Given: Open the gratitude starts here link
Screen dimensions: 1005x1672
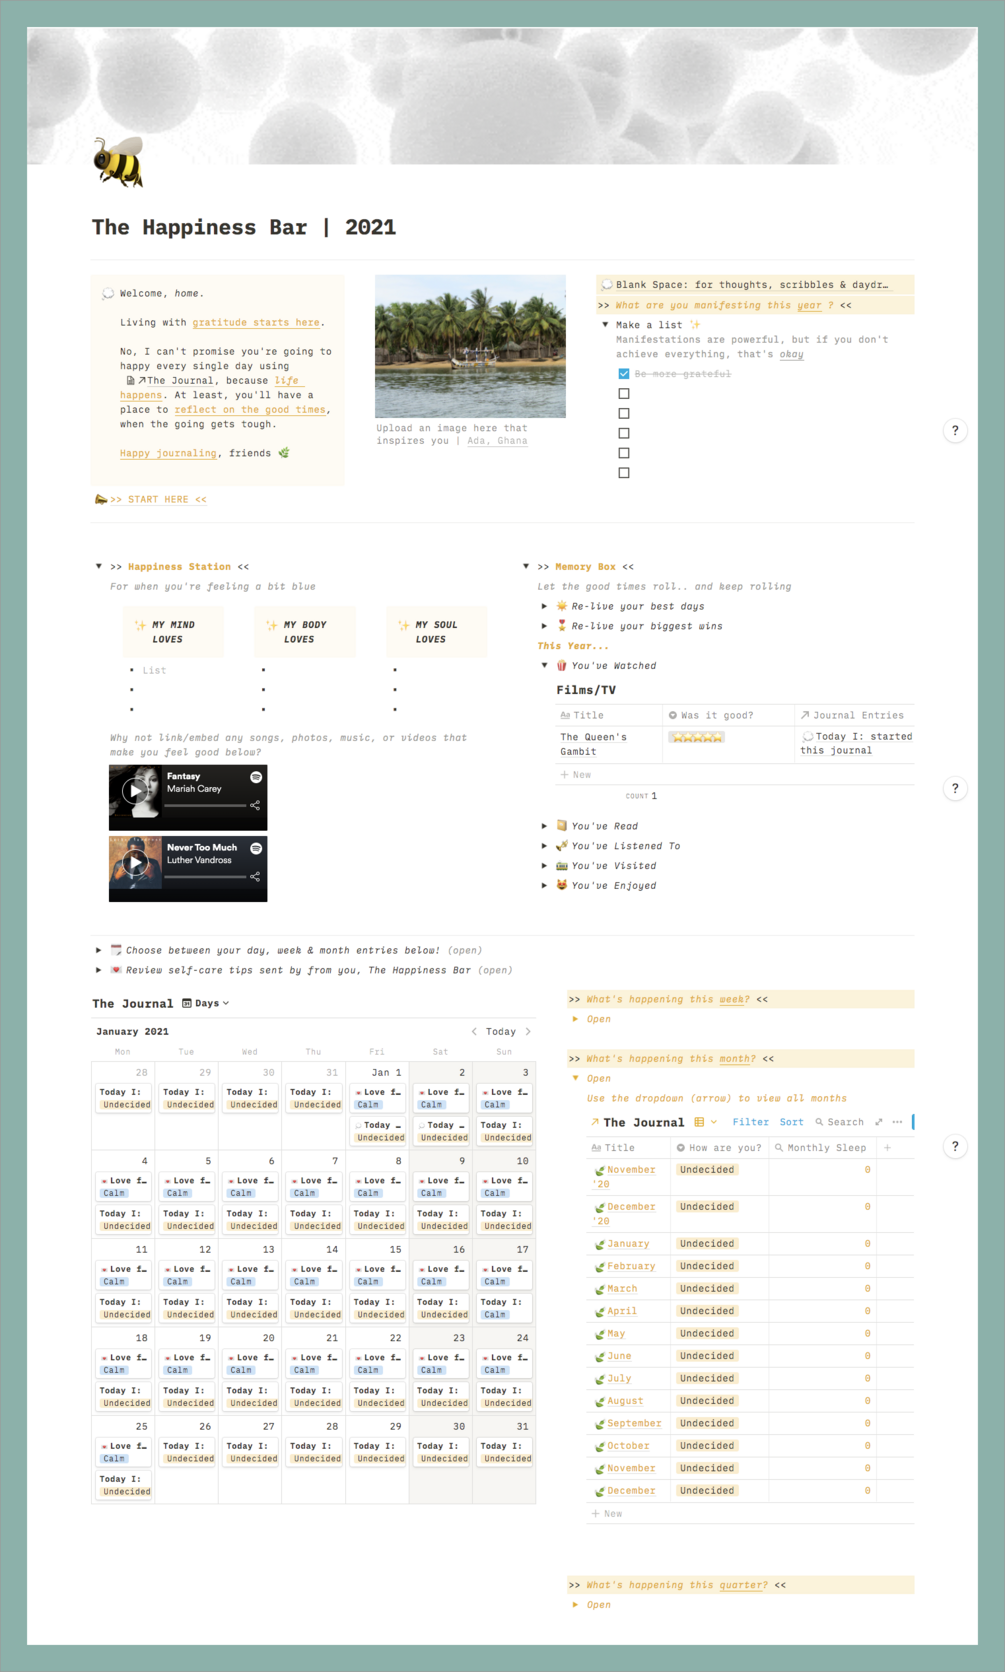Looking at the screenshot, I should 256,322.
